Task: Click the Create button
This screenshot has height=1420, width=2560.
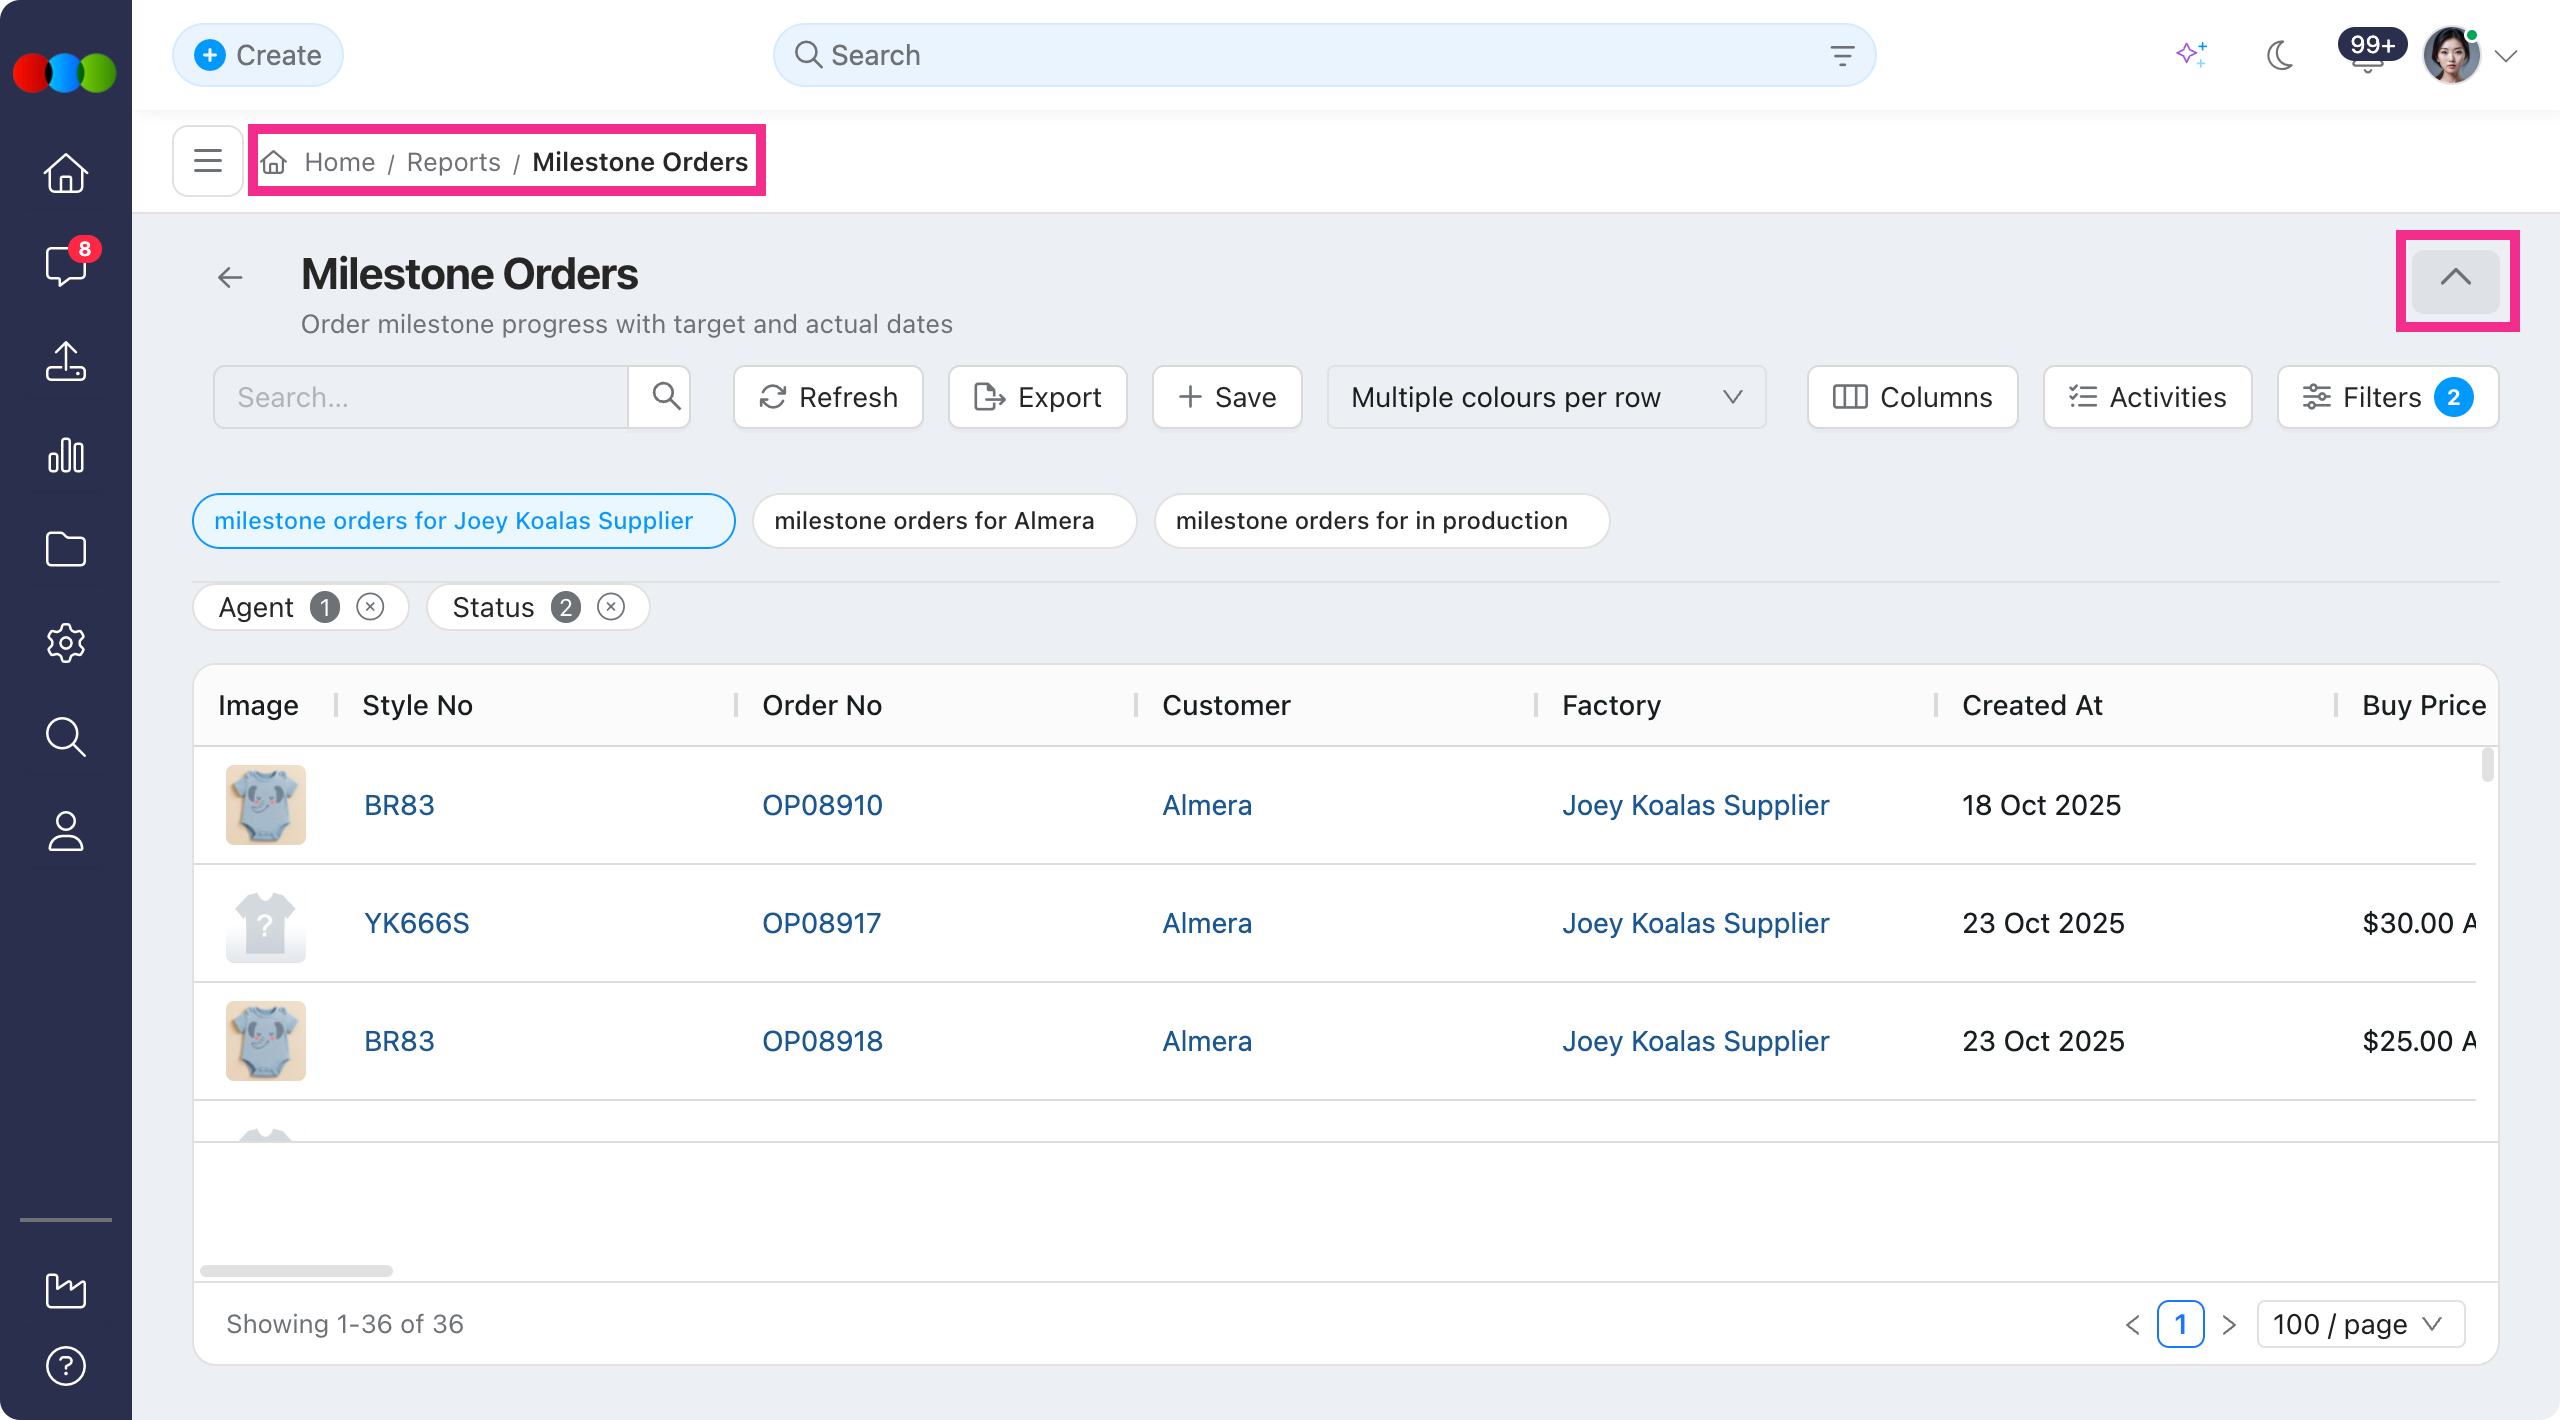Action: click(258, 55)
